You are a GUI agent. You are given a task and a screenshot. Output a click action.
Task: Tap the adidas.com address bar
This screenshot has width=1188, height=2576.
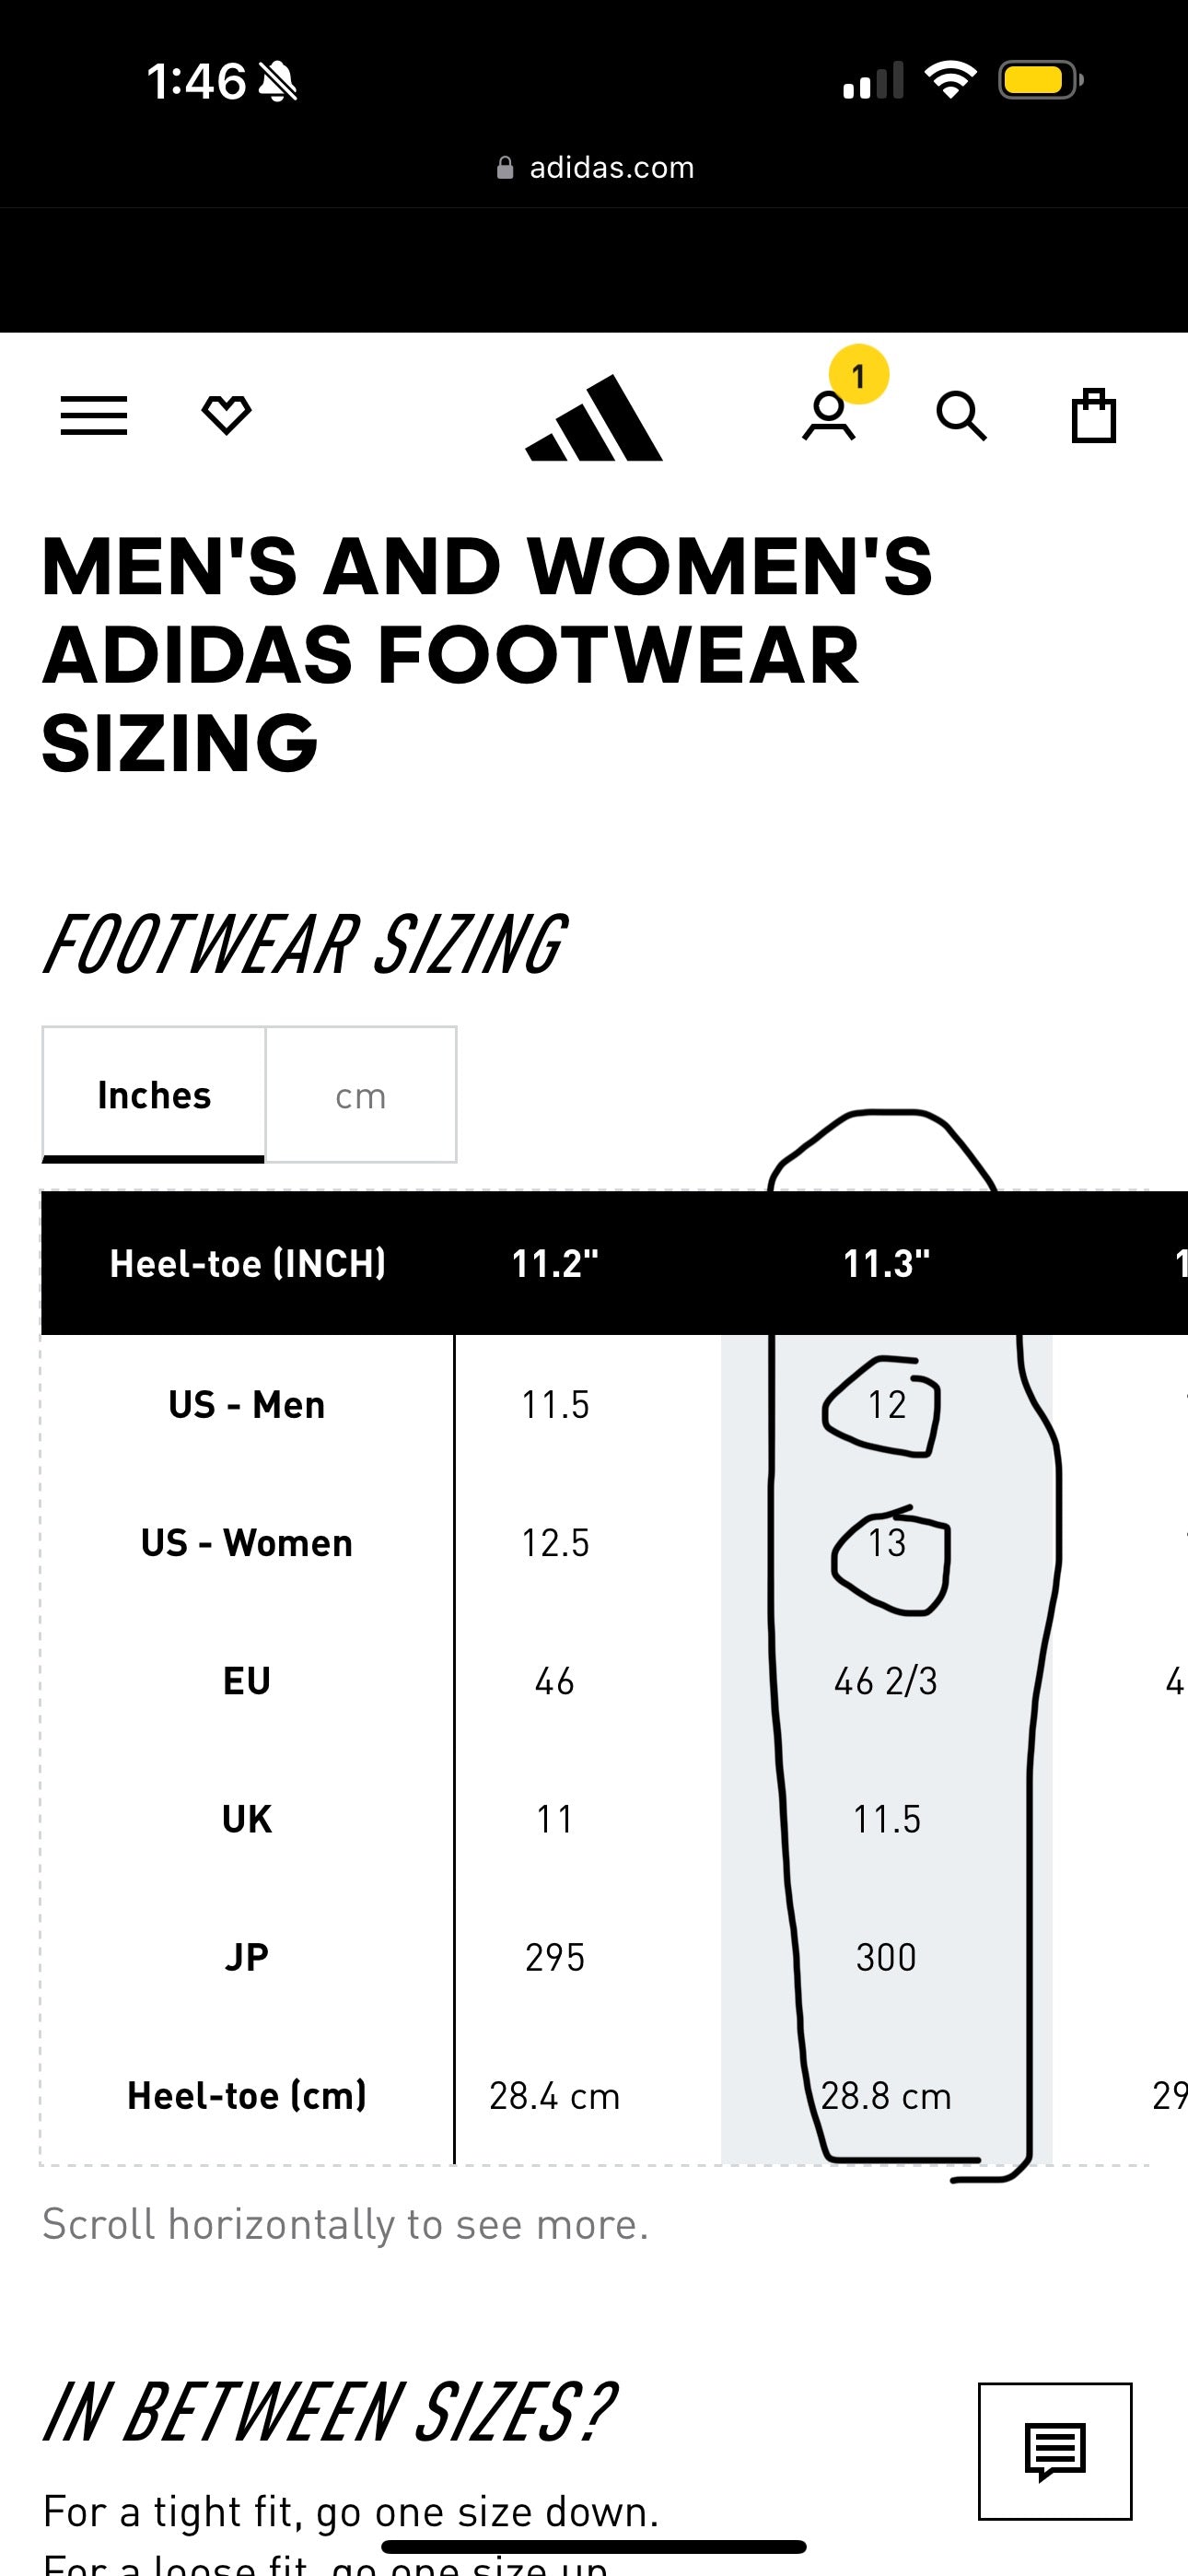(594, 167)
